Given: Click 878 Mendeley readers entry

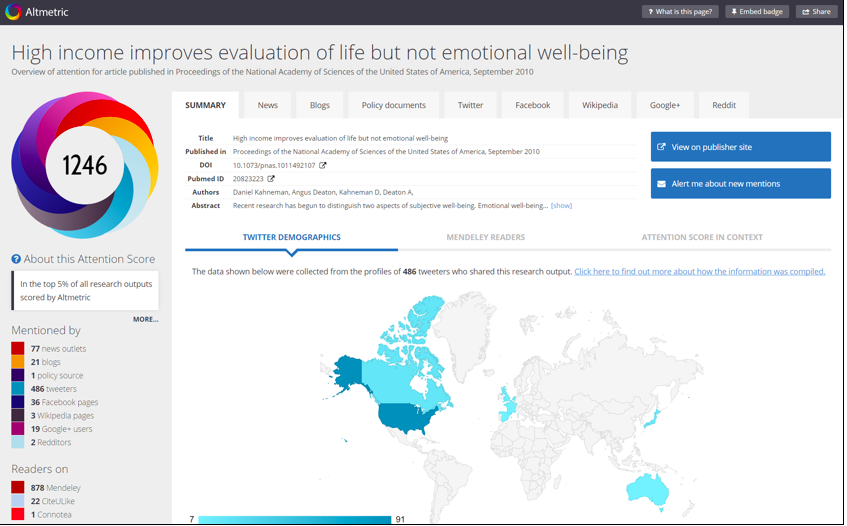Looking at the screenshot, I should coord(56,488).
